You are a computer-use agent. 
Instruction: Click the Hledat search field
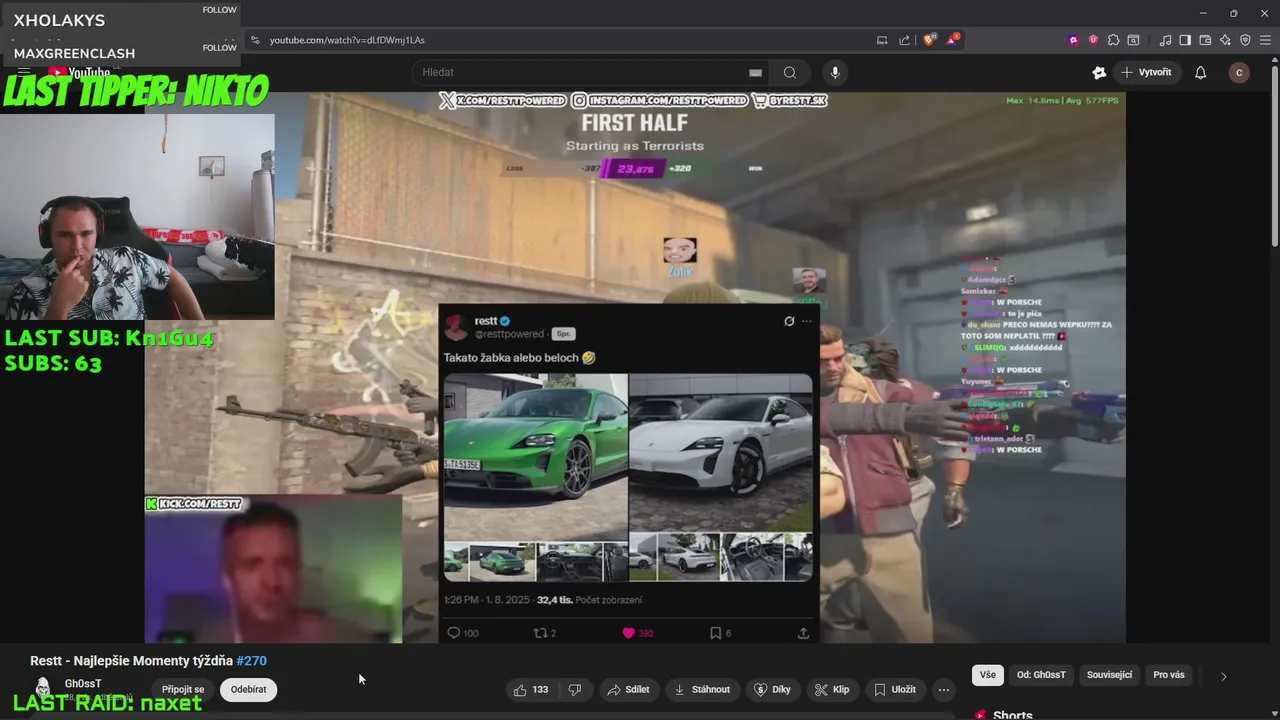580,72
